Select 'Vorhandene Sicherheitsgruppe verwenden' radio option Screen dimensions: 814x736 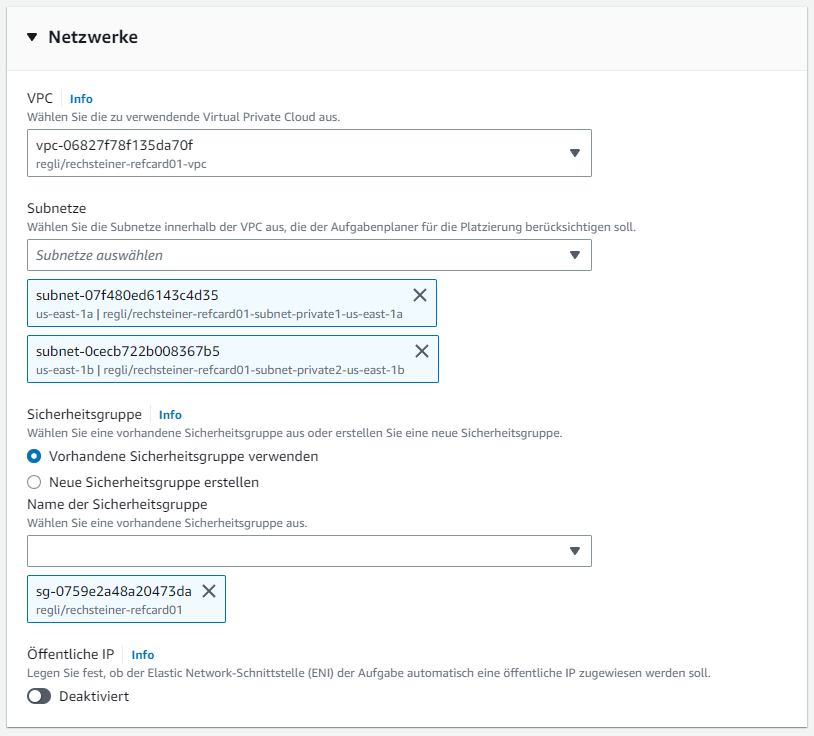pyautogui.click(x=35, y=456)
